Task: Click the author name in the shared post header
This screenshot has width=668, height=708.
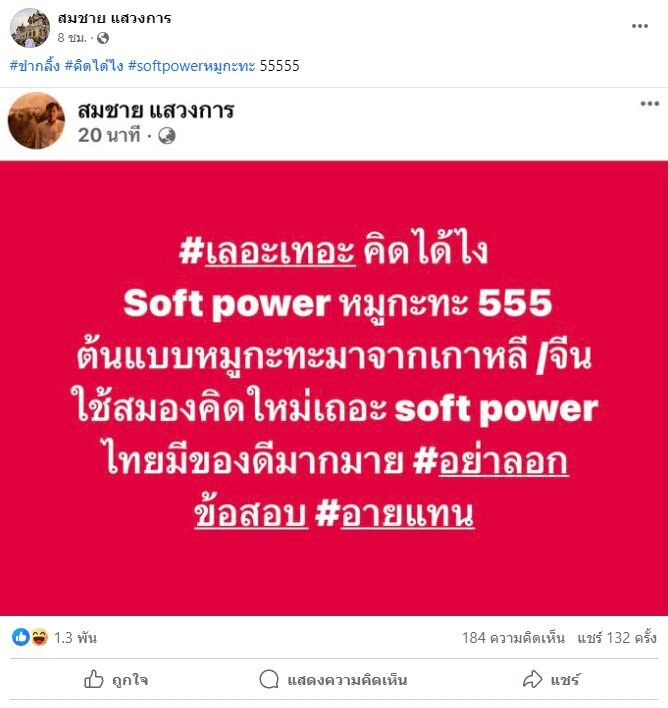Action: point(156,110)
